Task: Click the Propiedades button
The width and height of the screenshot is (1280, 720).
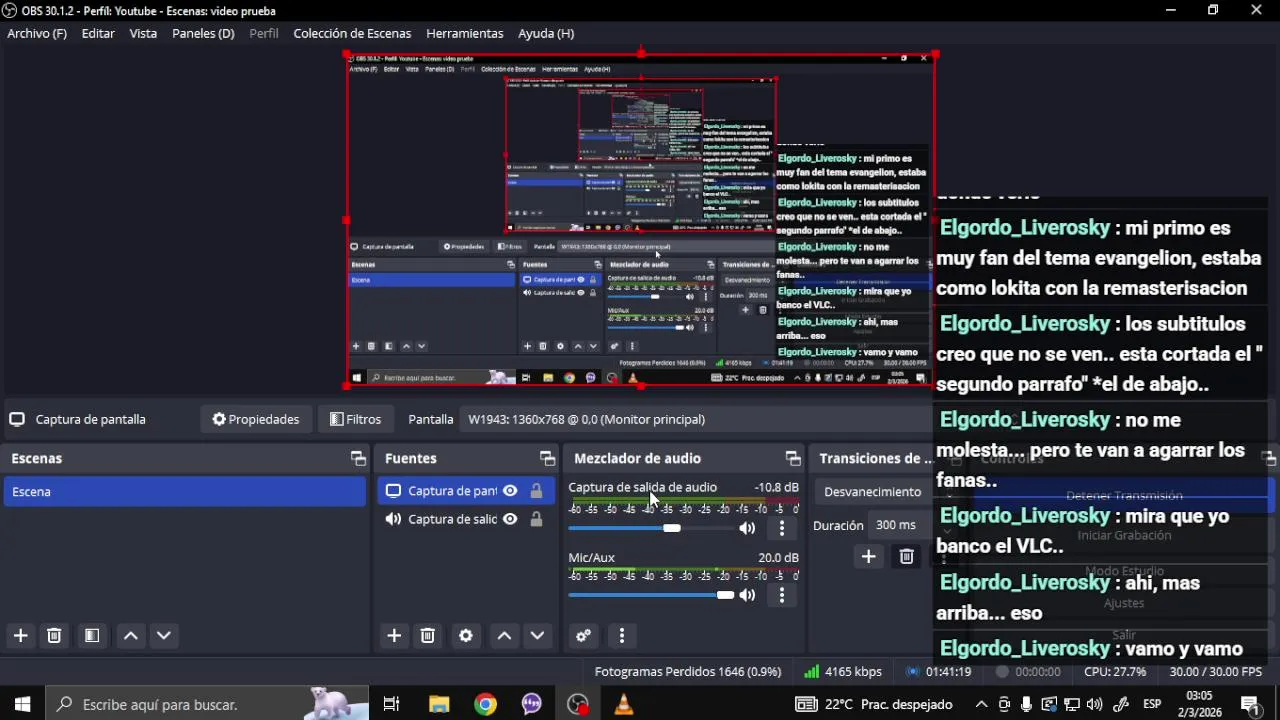Action: click(256, 419)
